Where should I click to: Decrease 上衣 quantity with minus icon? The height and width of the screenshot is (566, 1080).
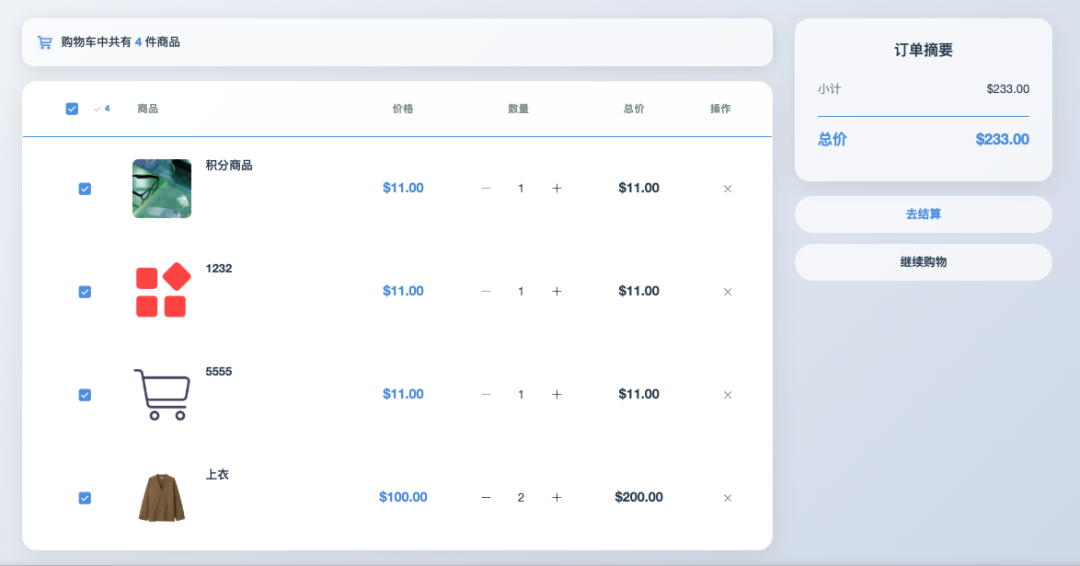tap(486, 497)
